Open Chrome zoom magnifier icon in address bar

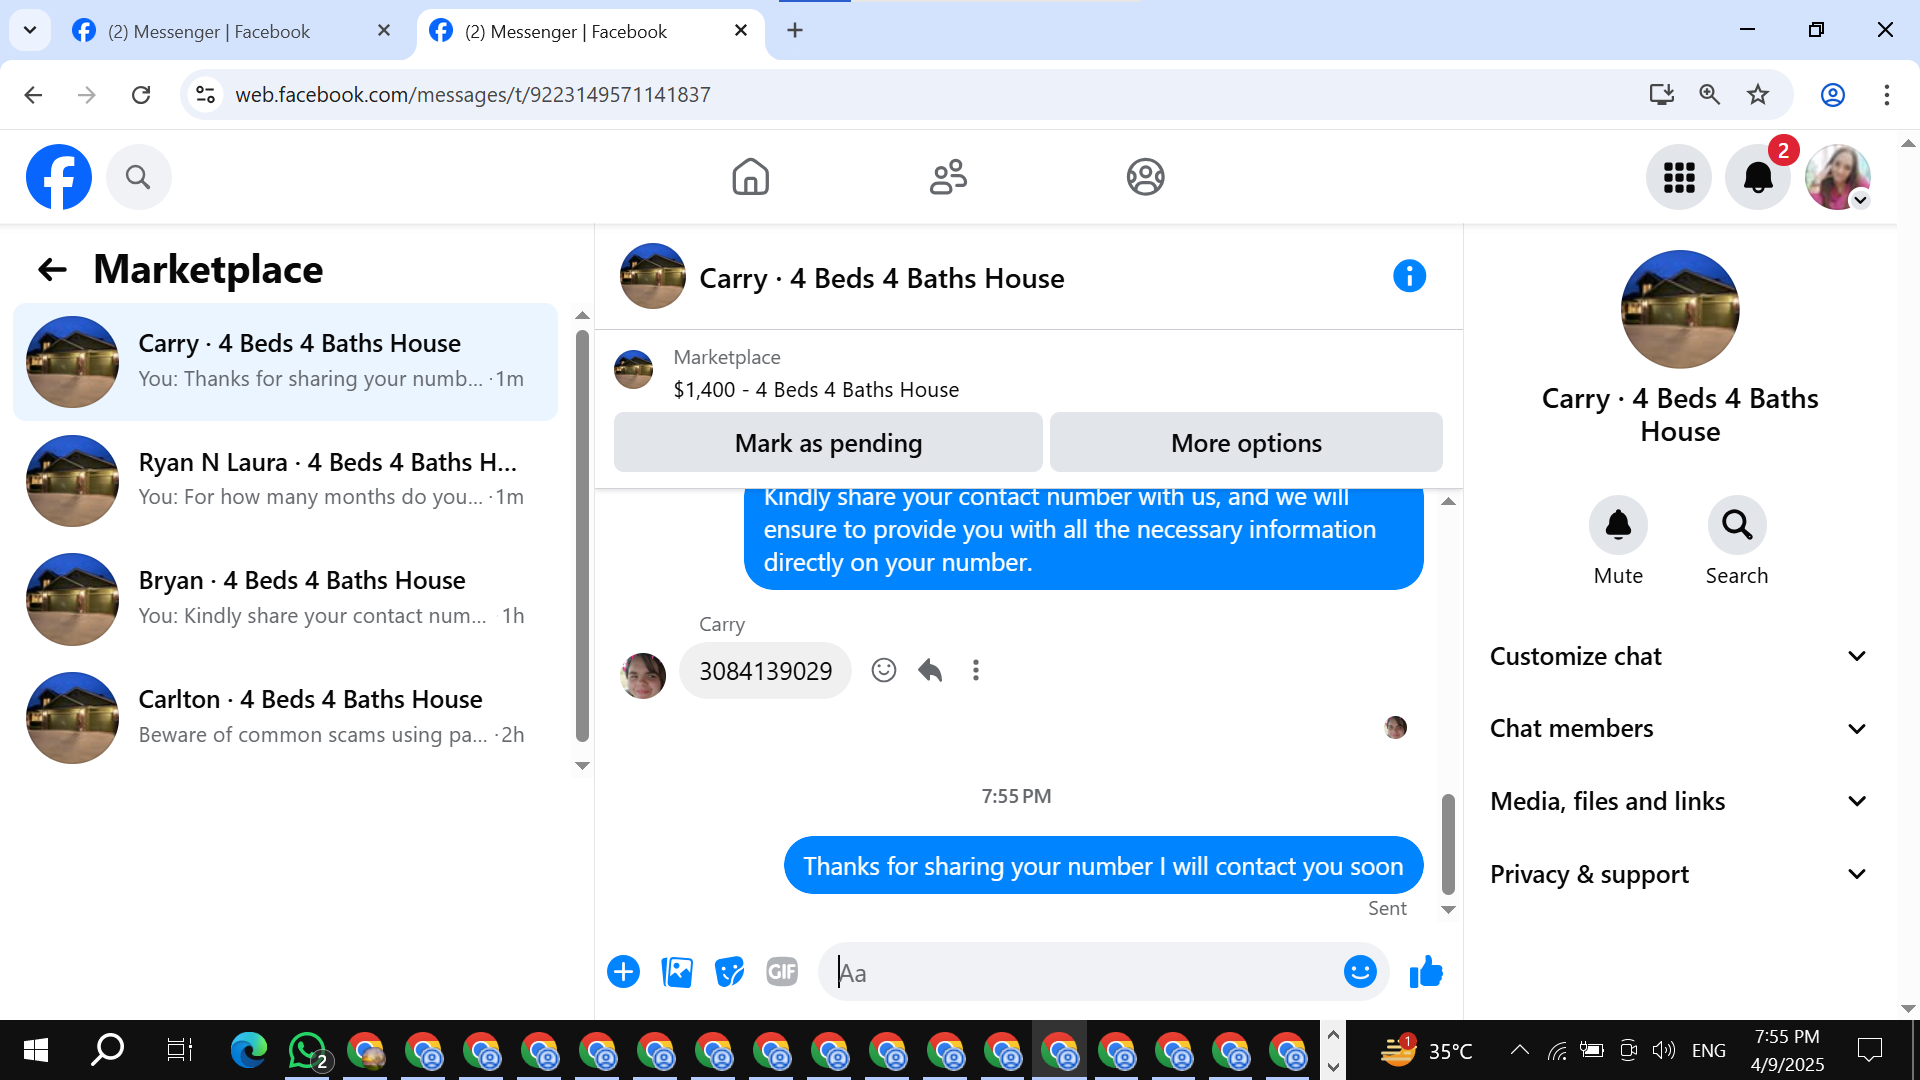pyautogui.click(x=1710, y=95)
